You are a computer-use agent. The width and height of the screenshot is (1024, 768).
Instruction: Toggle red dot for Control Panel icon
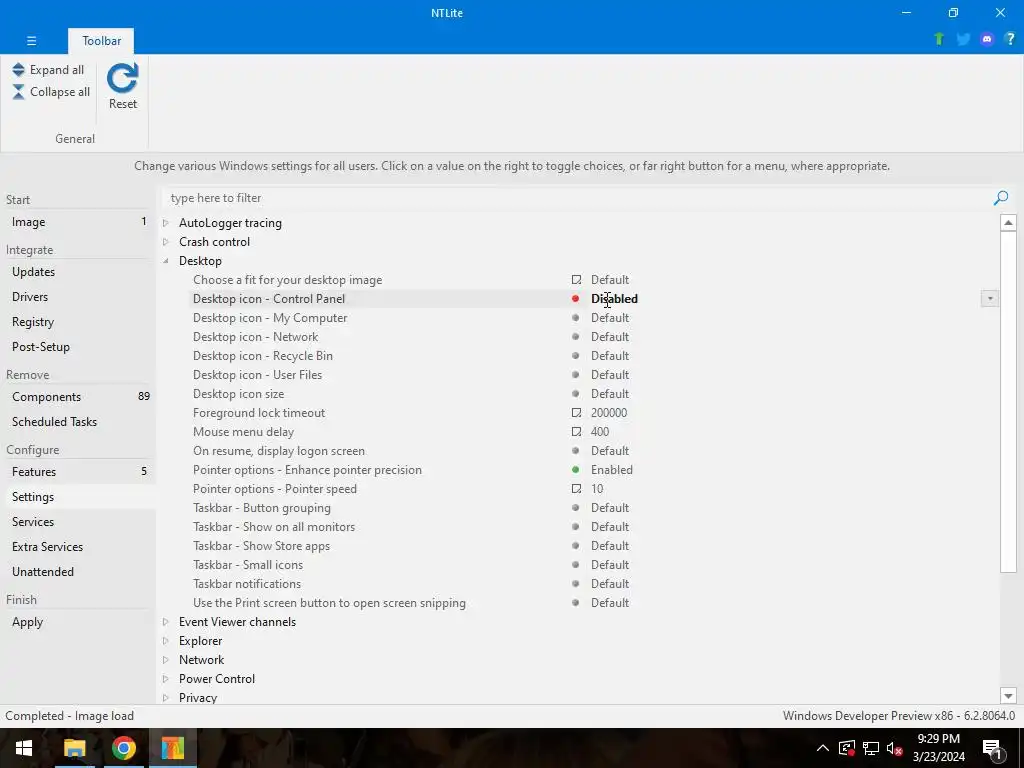(575, 298)
